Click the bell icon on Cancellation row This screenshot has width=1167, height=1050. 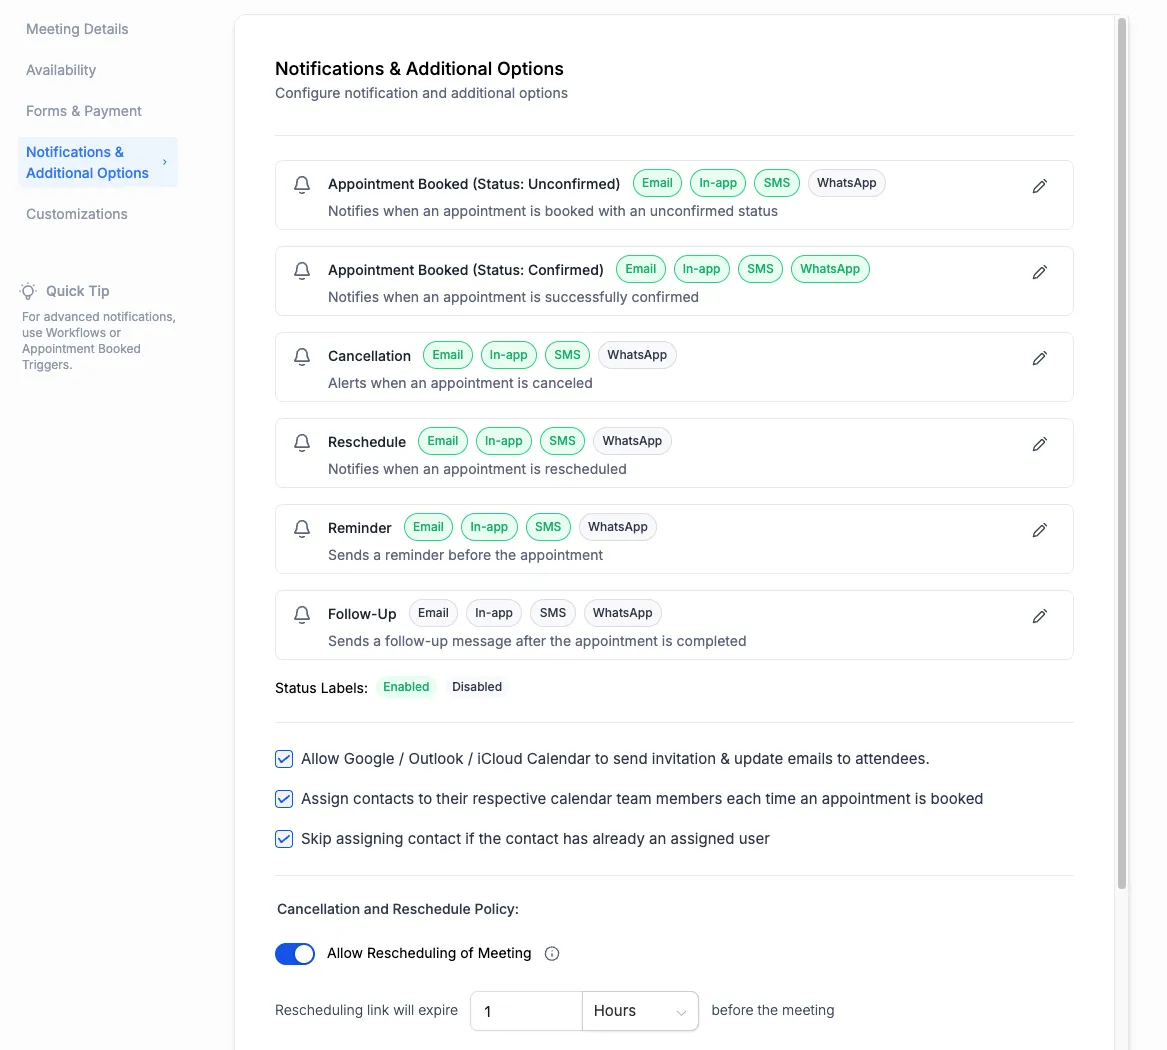[302, 357]
